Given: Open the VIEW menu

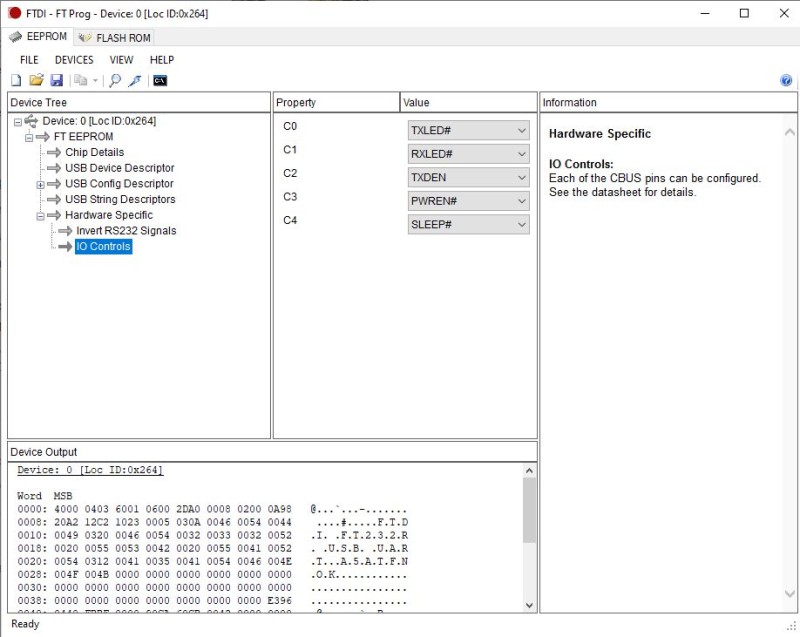Looking at the screenshot, I should (121, 60).
